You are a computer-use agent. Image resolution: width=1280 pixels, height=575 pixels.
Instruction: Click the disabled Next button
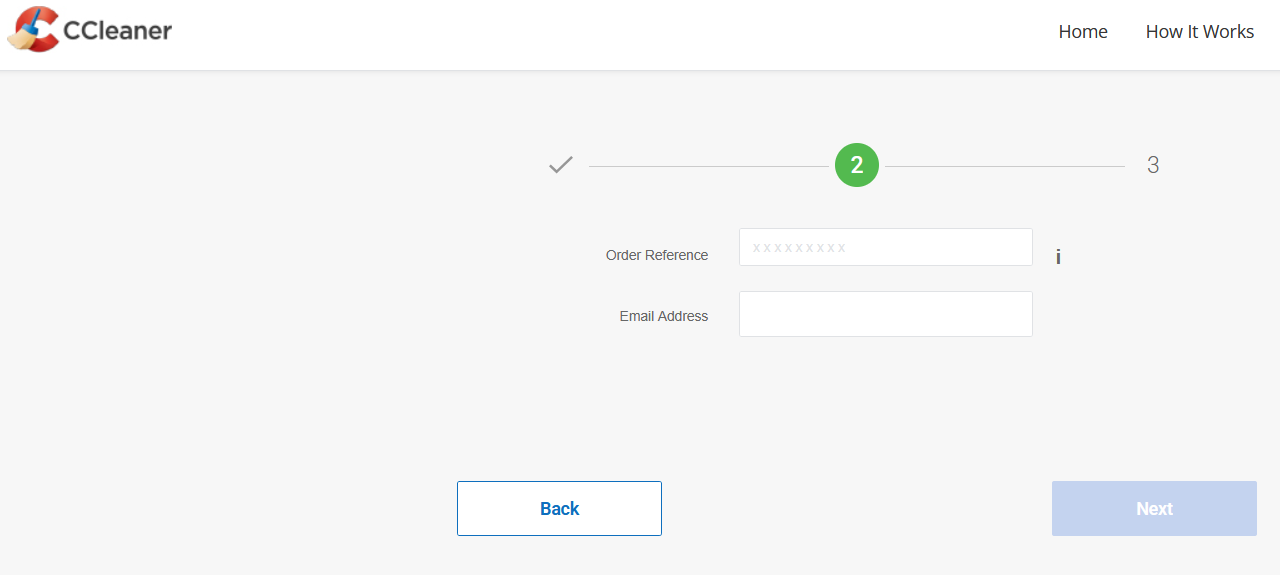1154,508
